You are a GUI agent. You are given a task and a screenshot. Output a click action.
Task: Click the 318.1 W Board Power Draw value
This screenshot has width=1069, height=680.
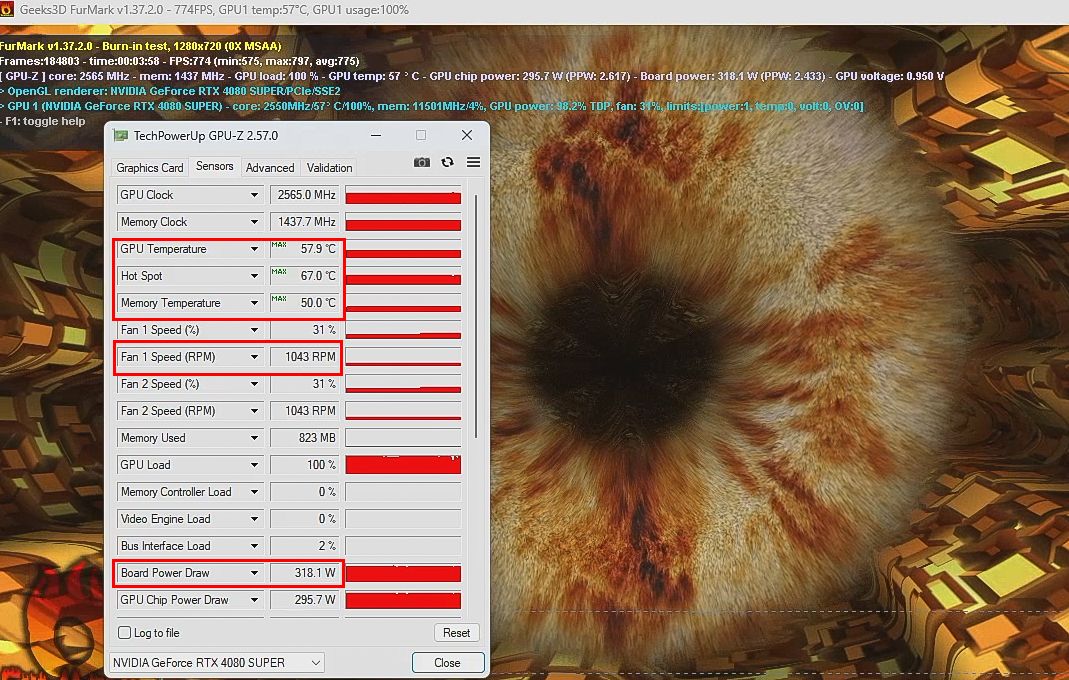pyautogui.click(x=304, y=573)
